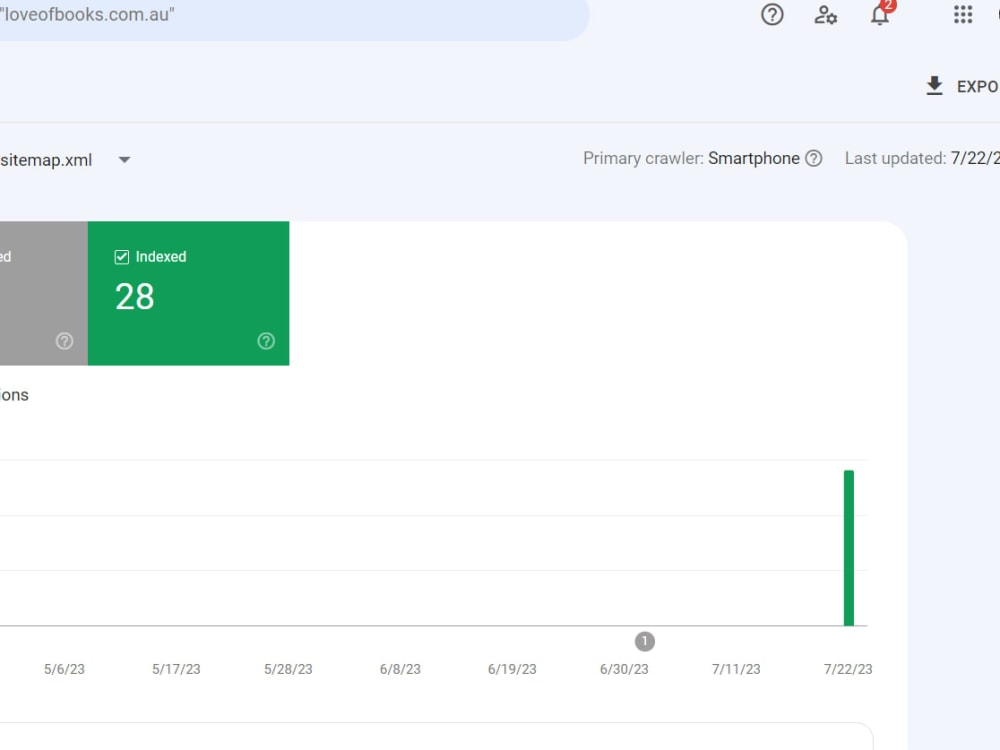Click the 6/19/23 axis label
This screenshot has height=750, width=1000.
click(512, 669)
